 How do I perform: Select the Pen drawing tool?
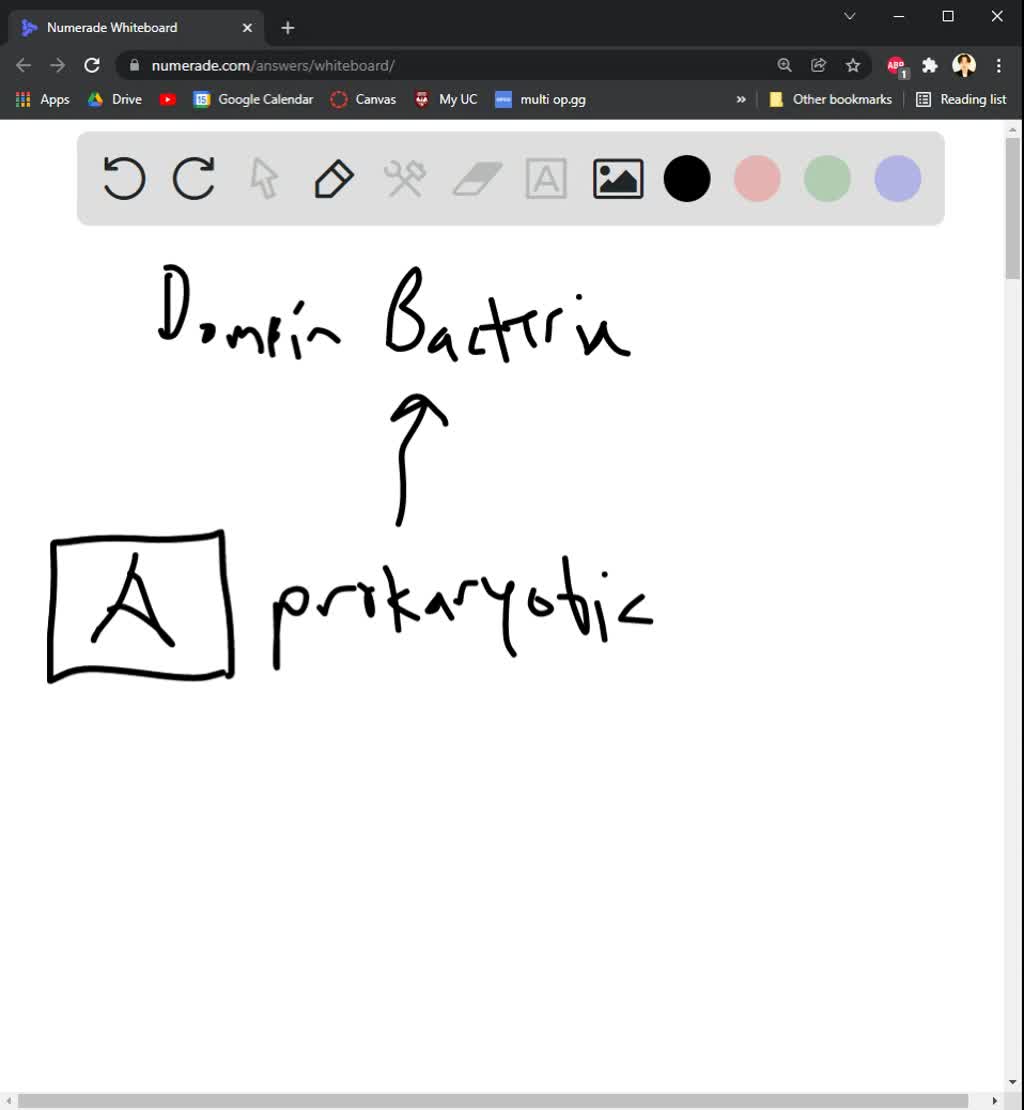[x=333, y=178]
